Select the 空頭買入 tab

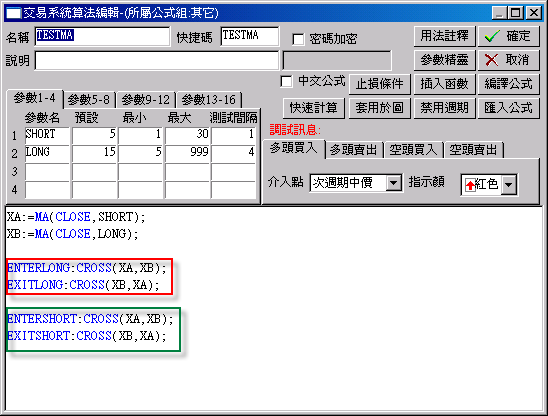(413, 150)
